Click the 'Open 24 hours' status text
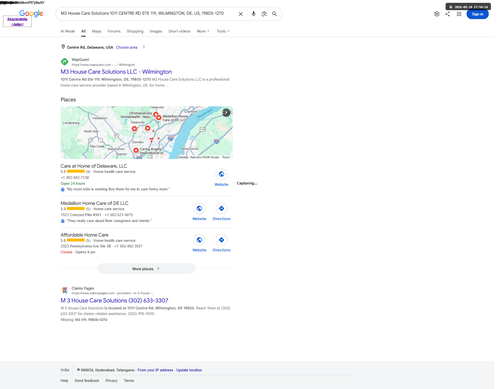This screenshot has height=389, width=500. coord(73,183)
